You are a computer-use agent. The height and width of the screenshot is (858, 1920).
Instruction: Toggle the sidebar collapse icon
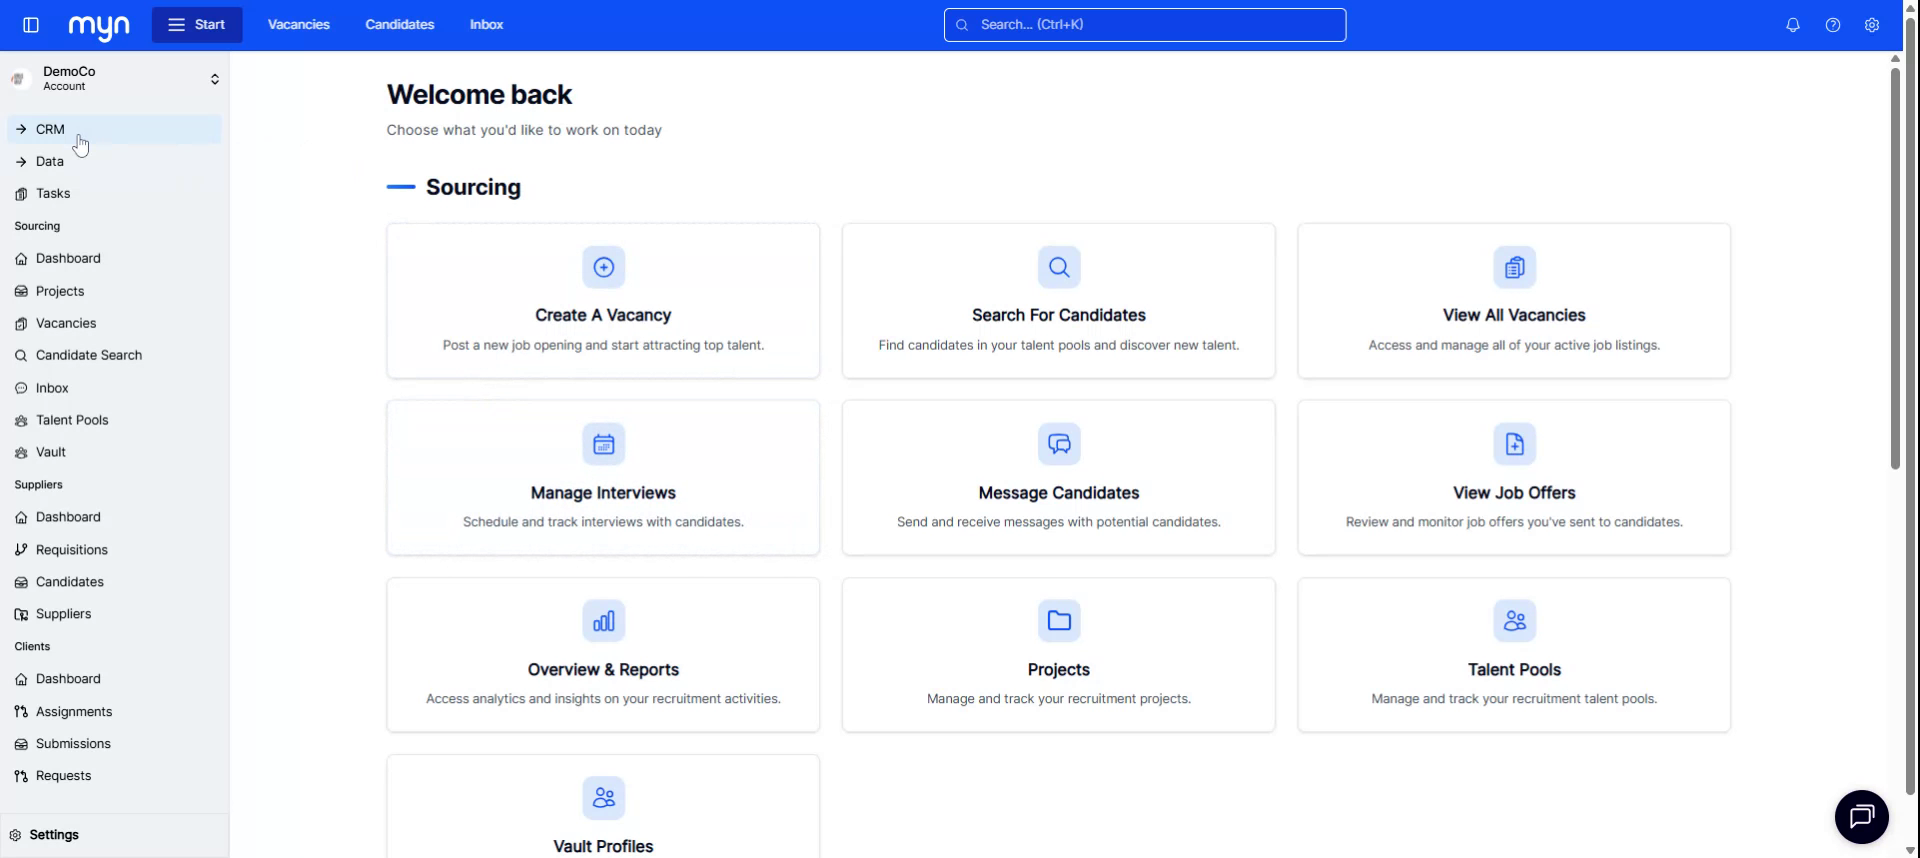(x=31, y=25)
